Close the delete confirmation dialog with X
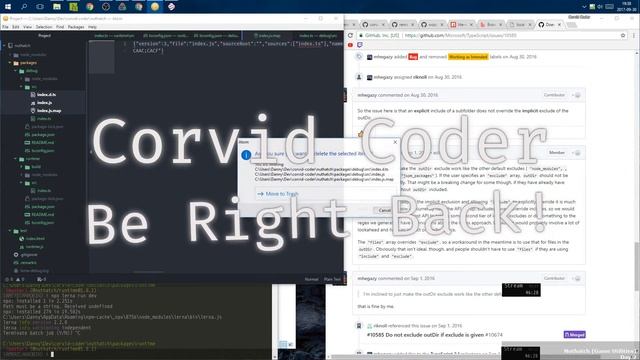This screenshot has height=360, width=640. [x=395, y=142]
